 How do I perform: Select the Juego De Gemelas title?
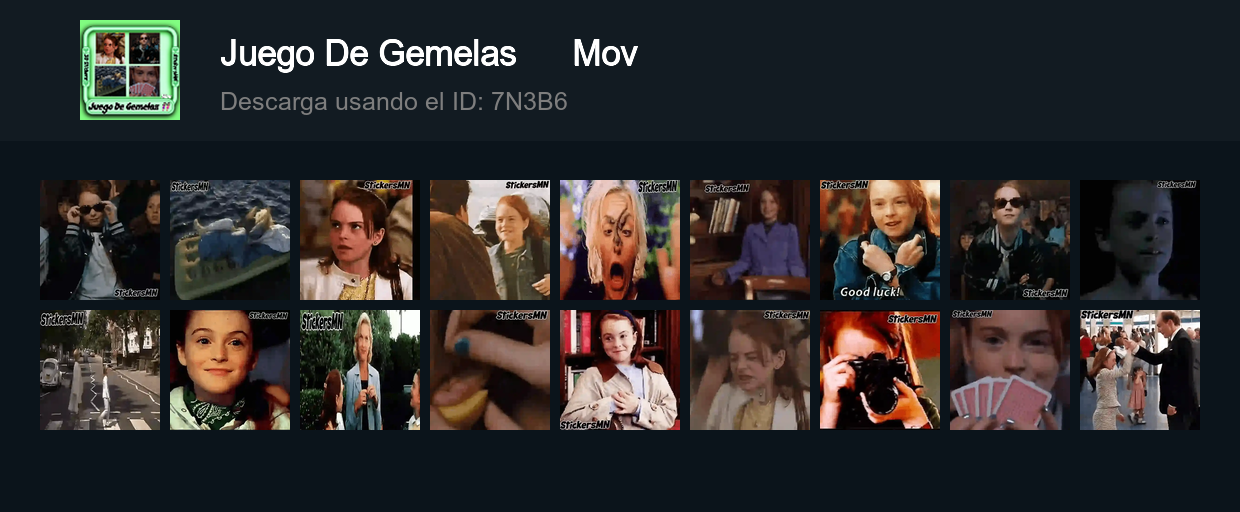[x=368, y=54]
